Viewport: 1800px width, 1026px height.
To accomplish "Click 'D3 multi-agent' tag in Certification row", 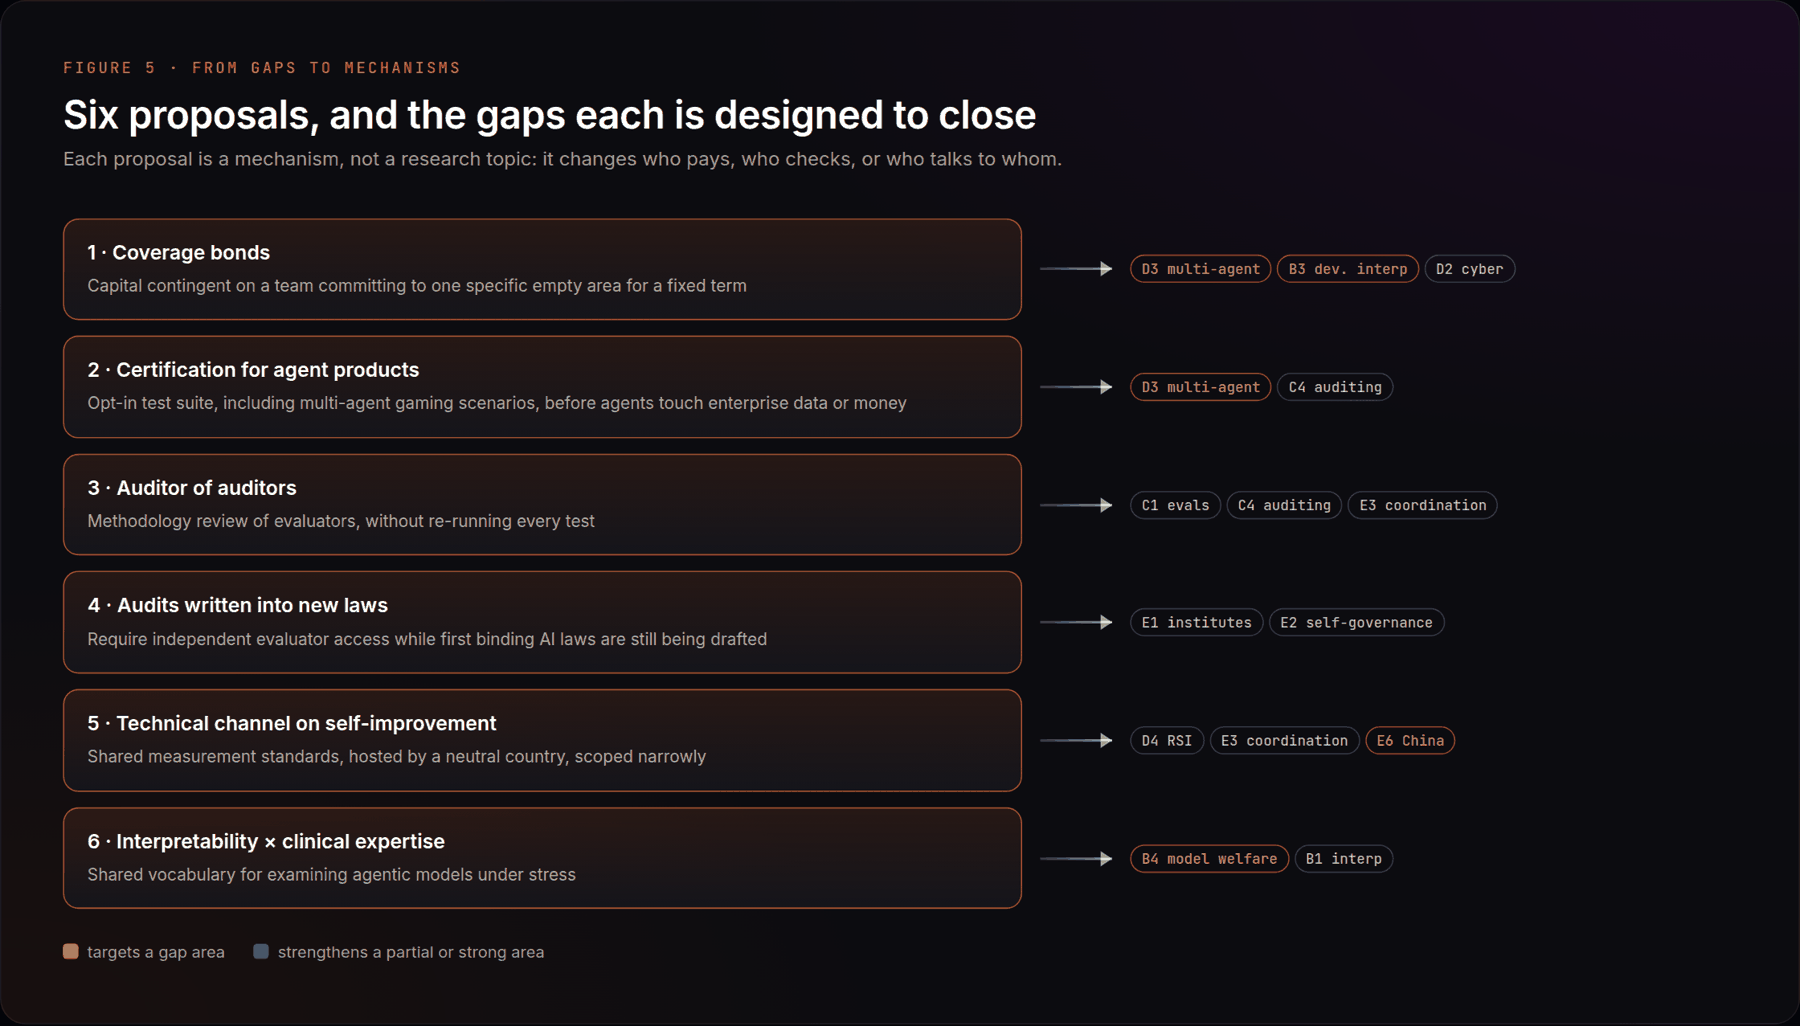I will pyautogui.click(x=1200, y=387).
